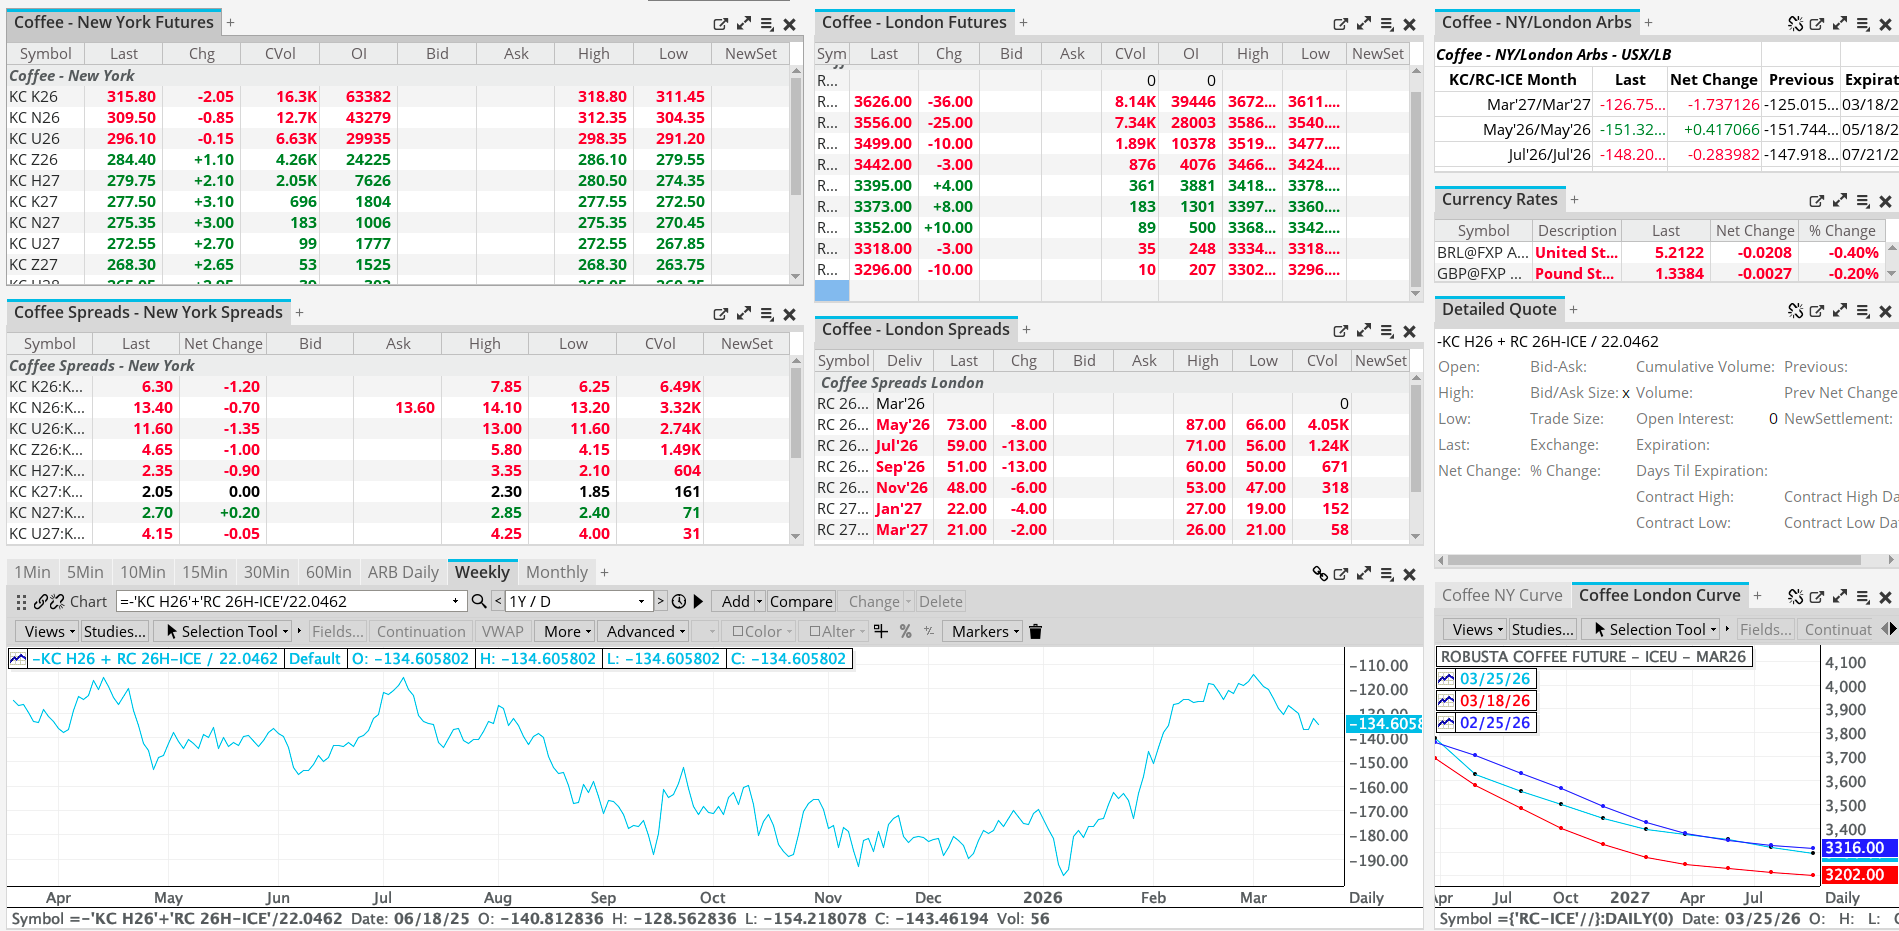Open the Coffee London Curve panel menu
Screen dimensions: 1899x931
tap(1863, 597)
